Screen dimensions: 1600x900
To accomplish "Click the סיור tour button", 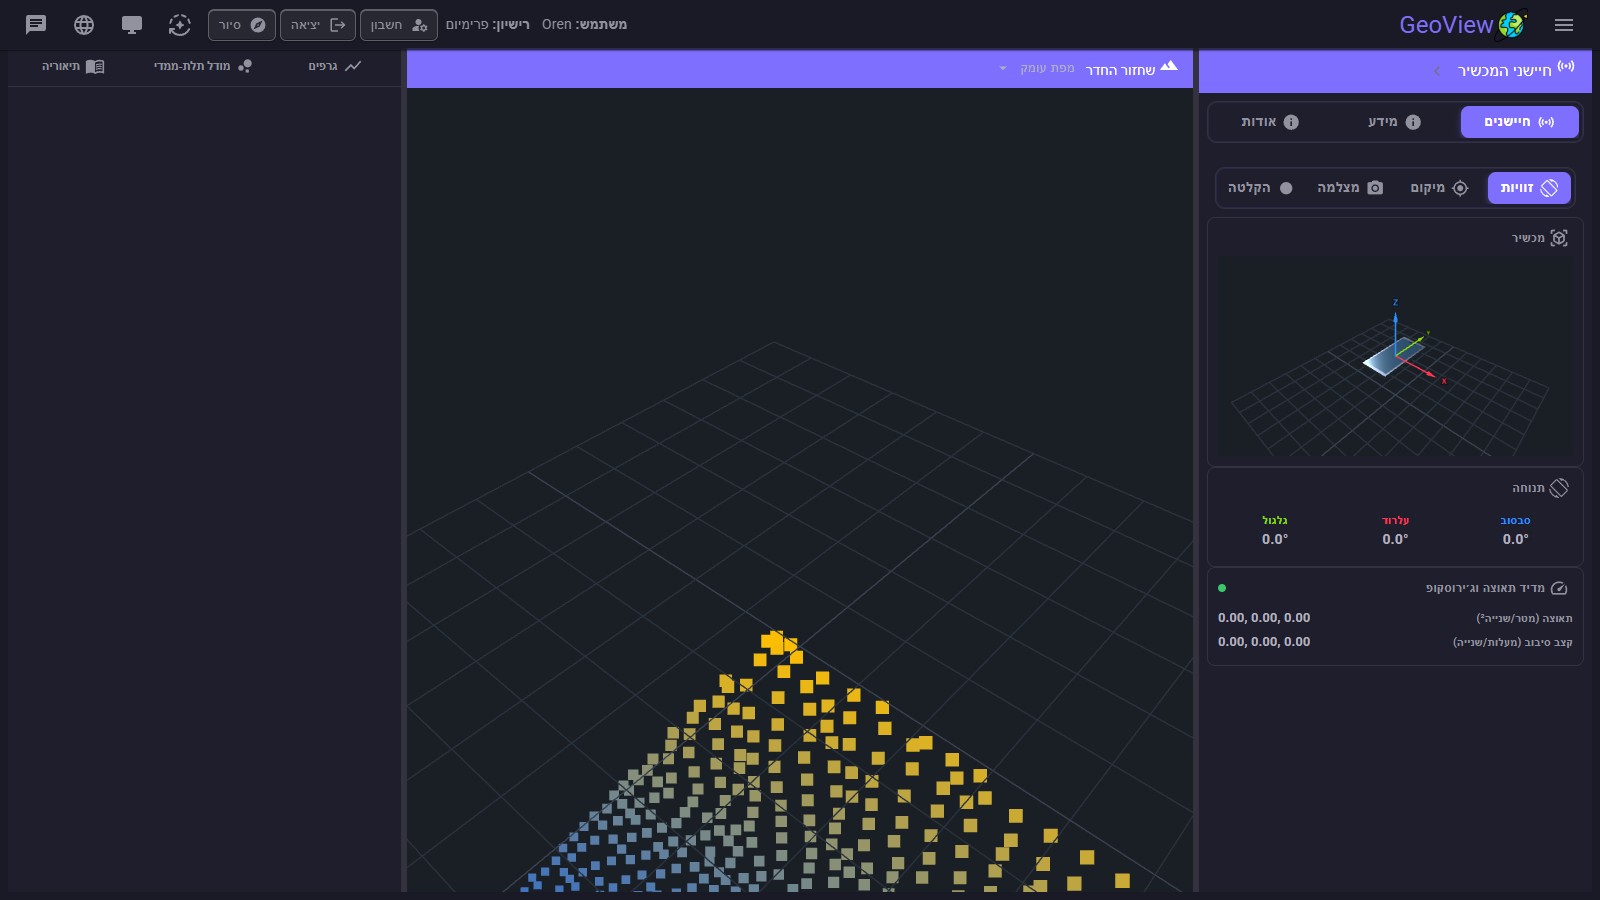I will click(x=242, y=25).
